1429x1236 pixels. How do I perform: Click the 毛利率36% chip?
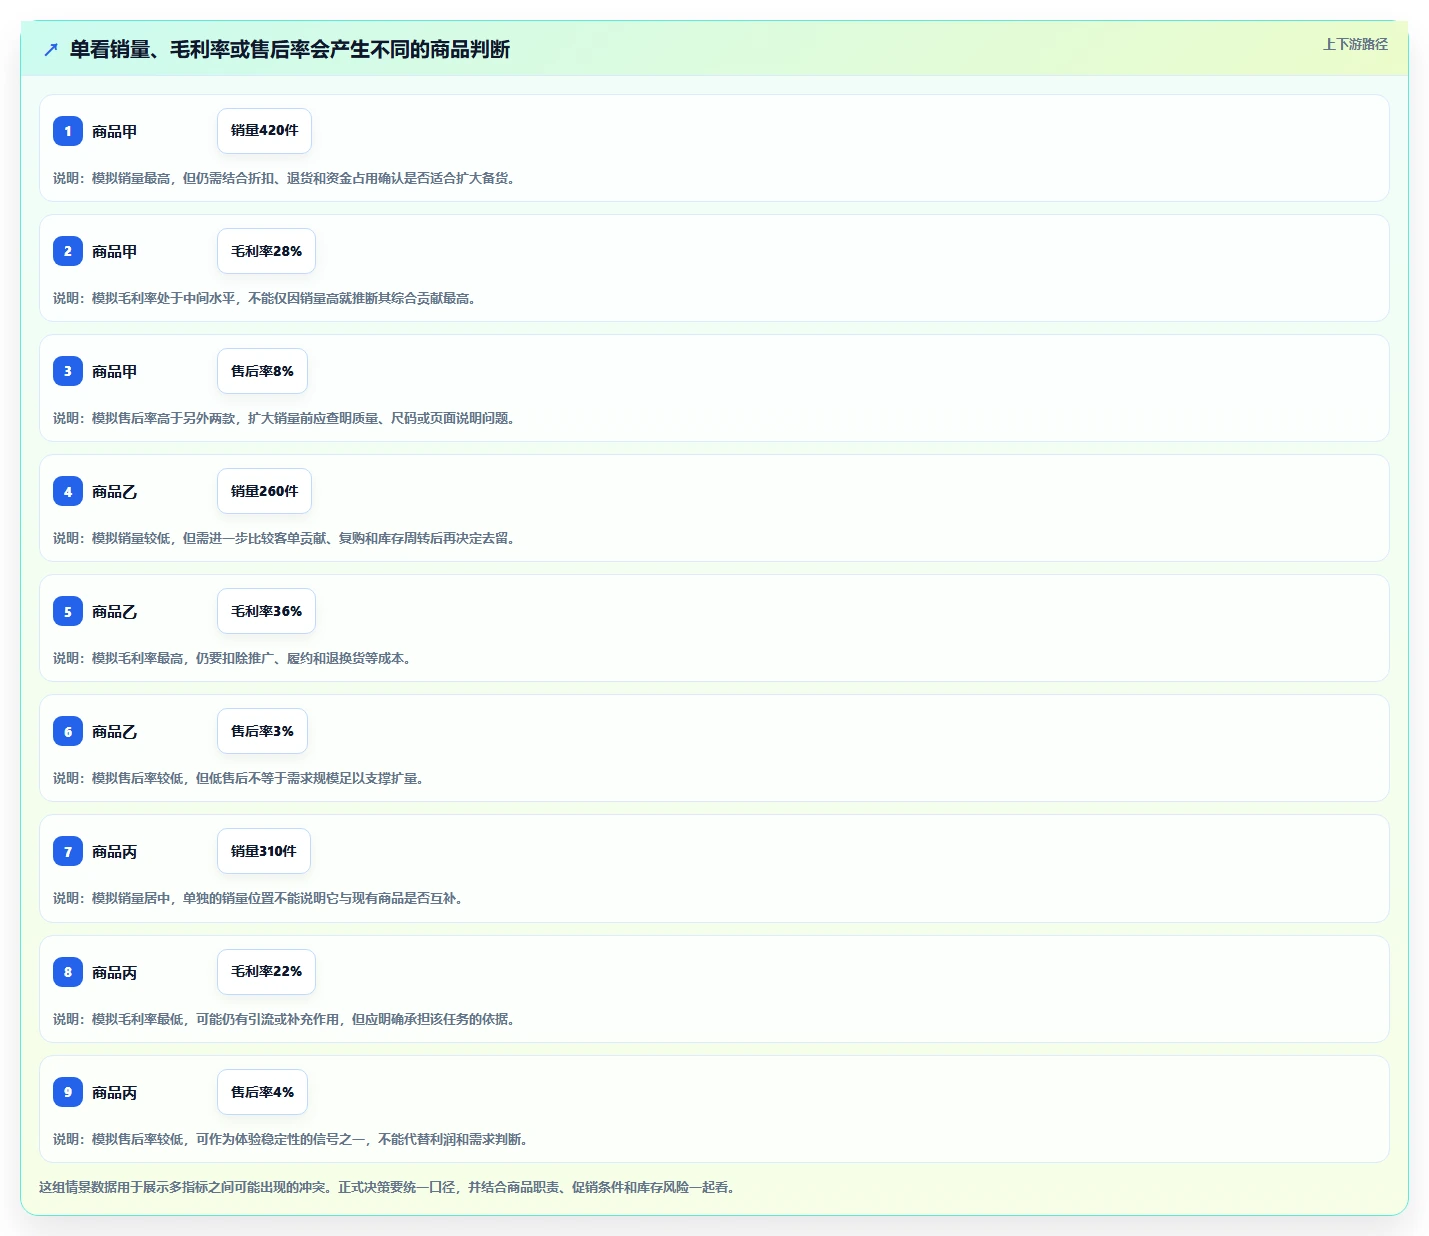[266, 611]
